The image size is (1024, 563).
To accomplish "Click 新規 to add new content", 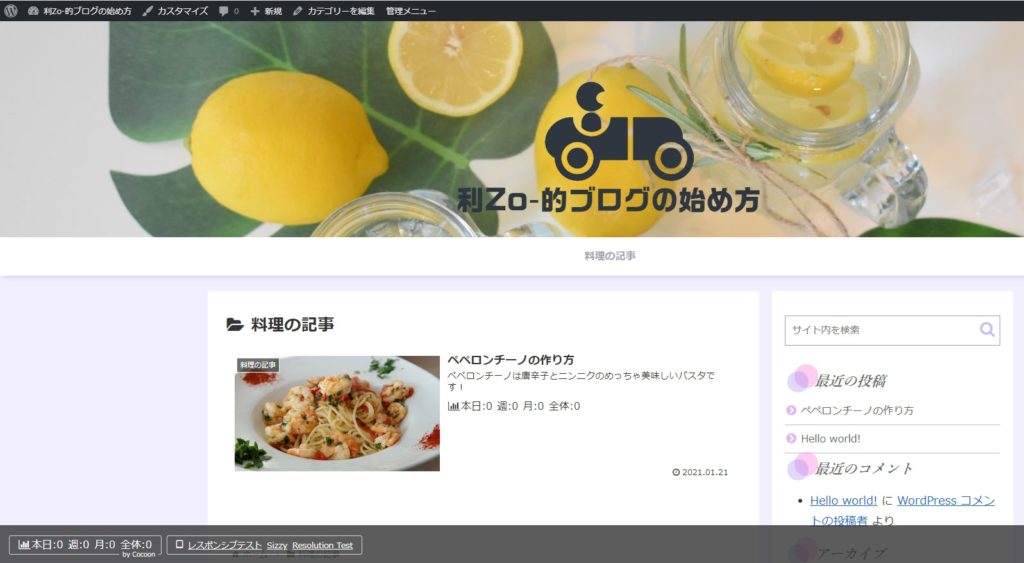I will point(266,11).
